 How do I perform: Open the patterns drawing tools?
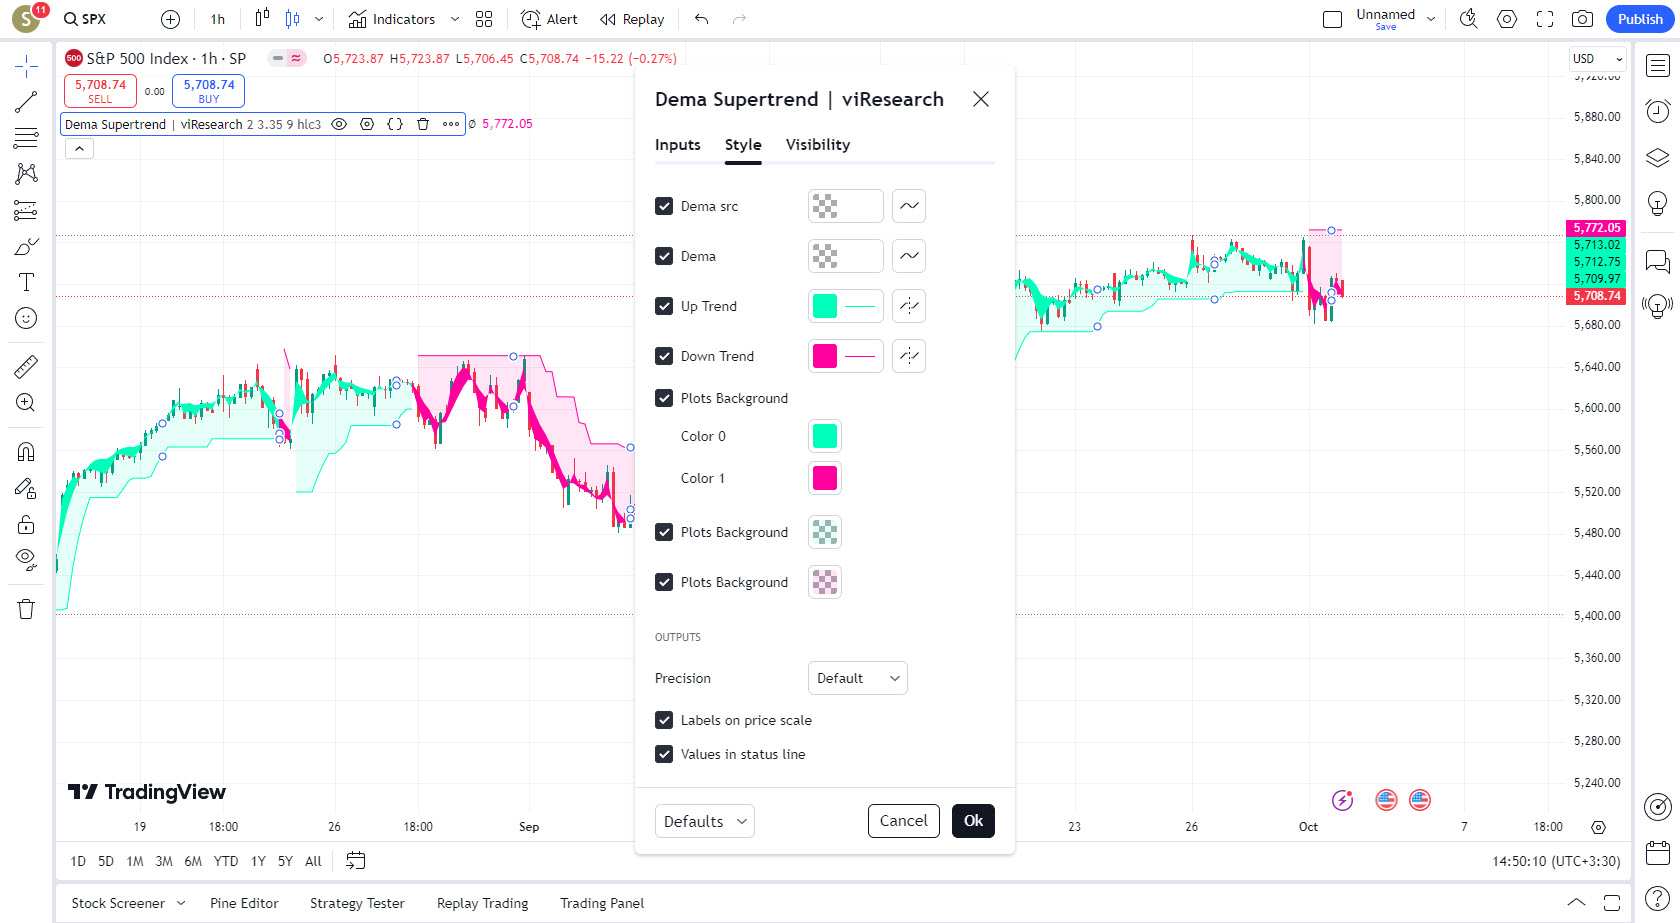point(26,174)
